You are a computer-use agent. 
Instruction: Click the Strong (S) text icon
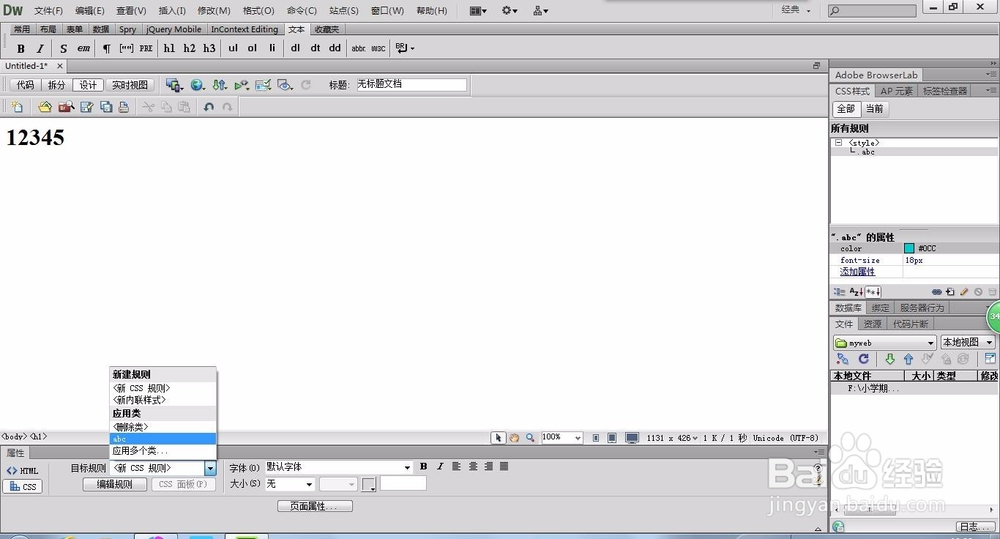coord(63,48)
